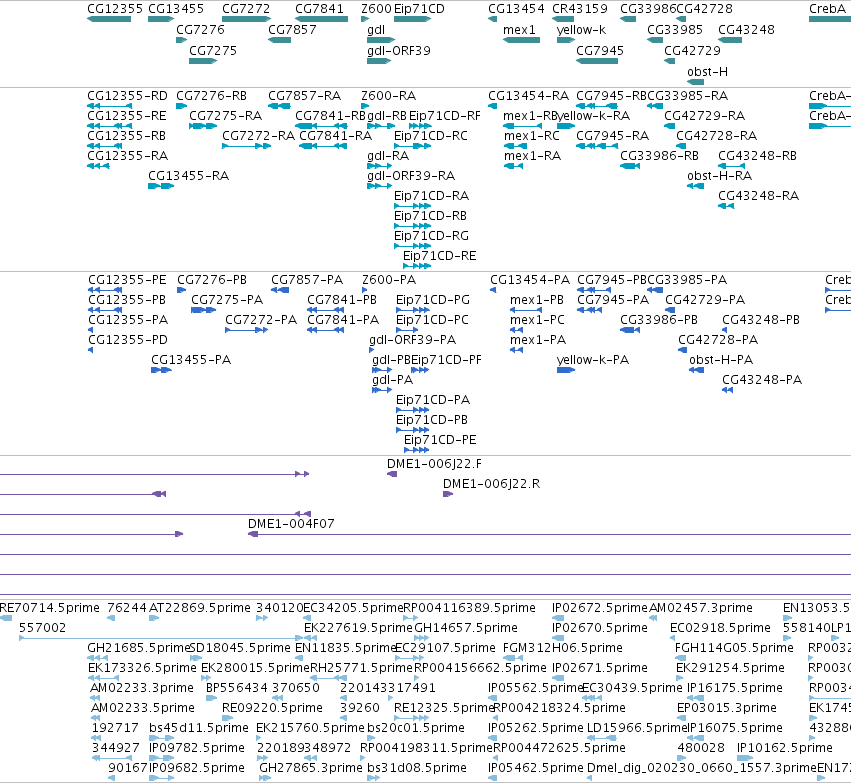Click the mex1 gene label
The width and height of the screenshot is (851, 783).
coord(519,29)
